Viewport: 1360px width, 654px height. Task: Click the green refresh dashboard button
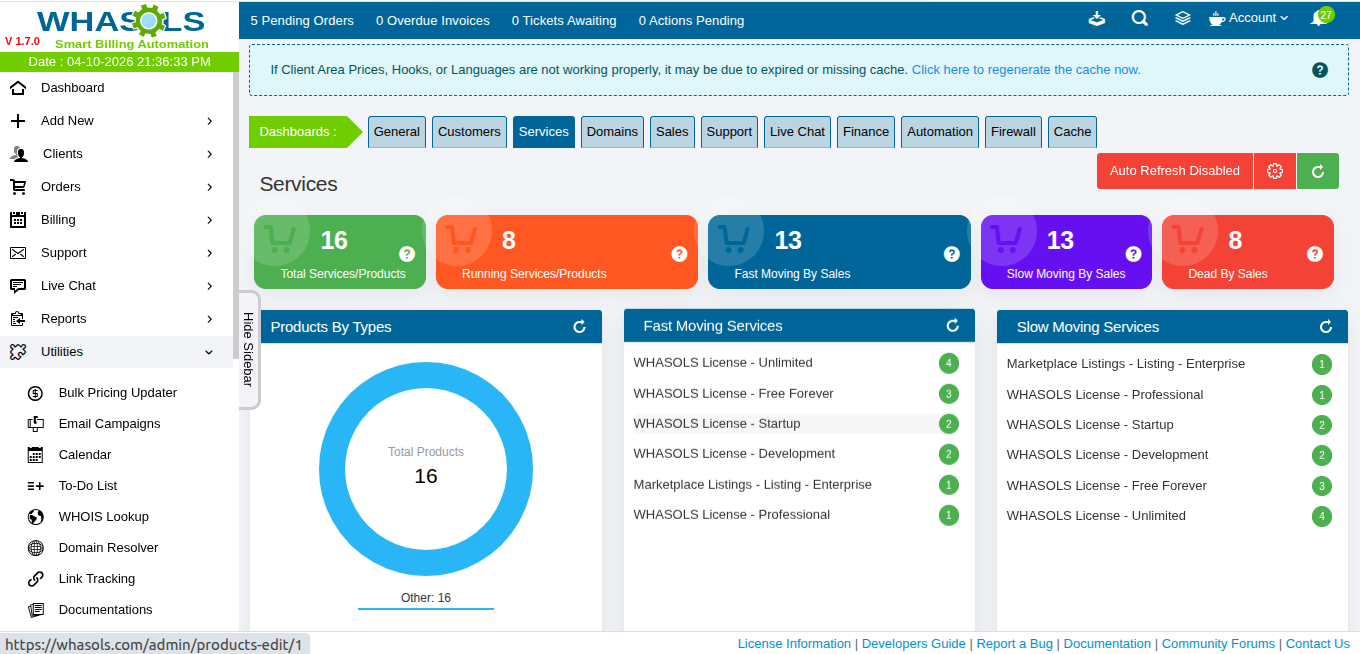(x=1317, y=171)
